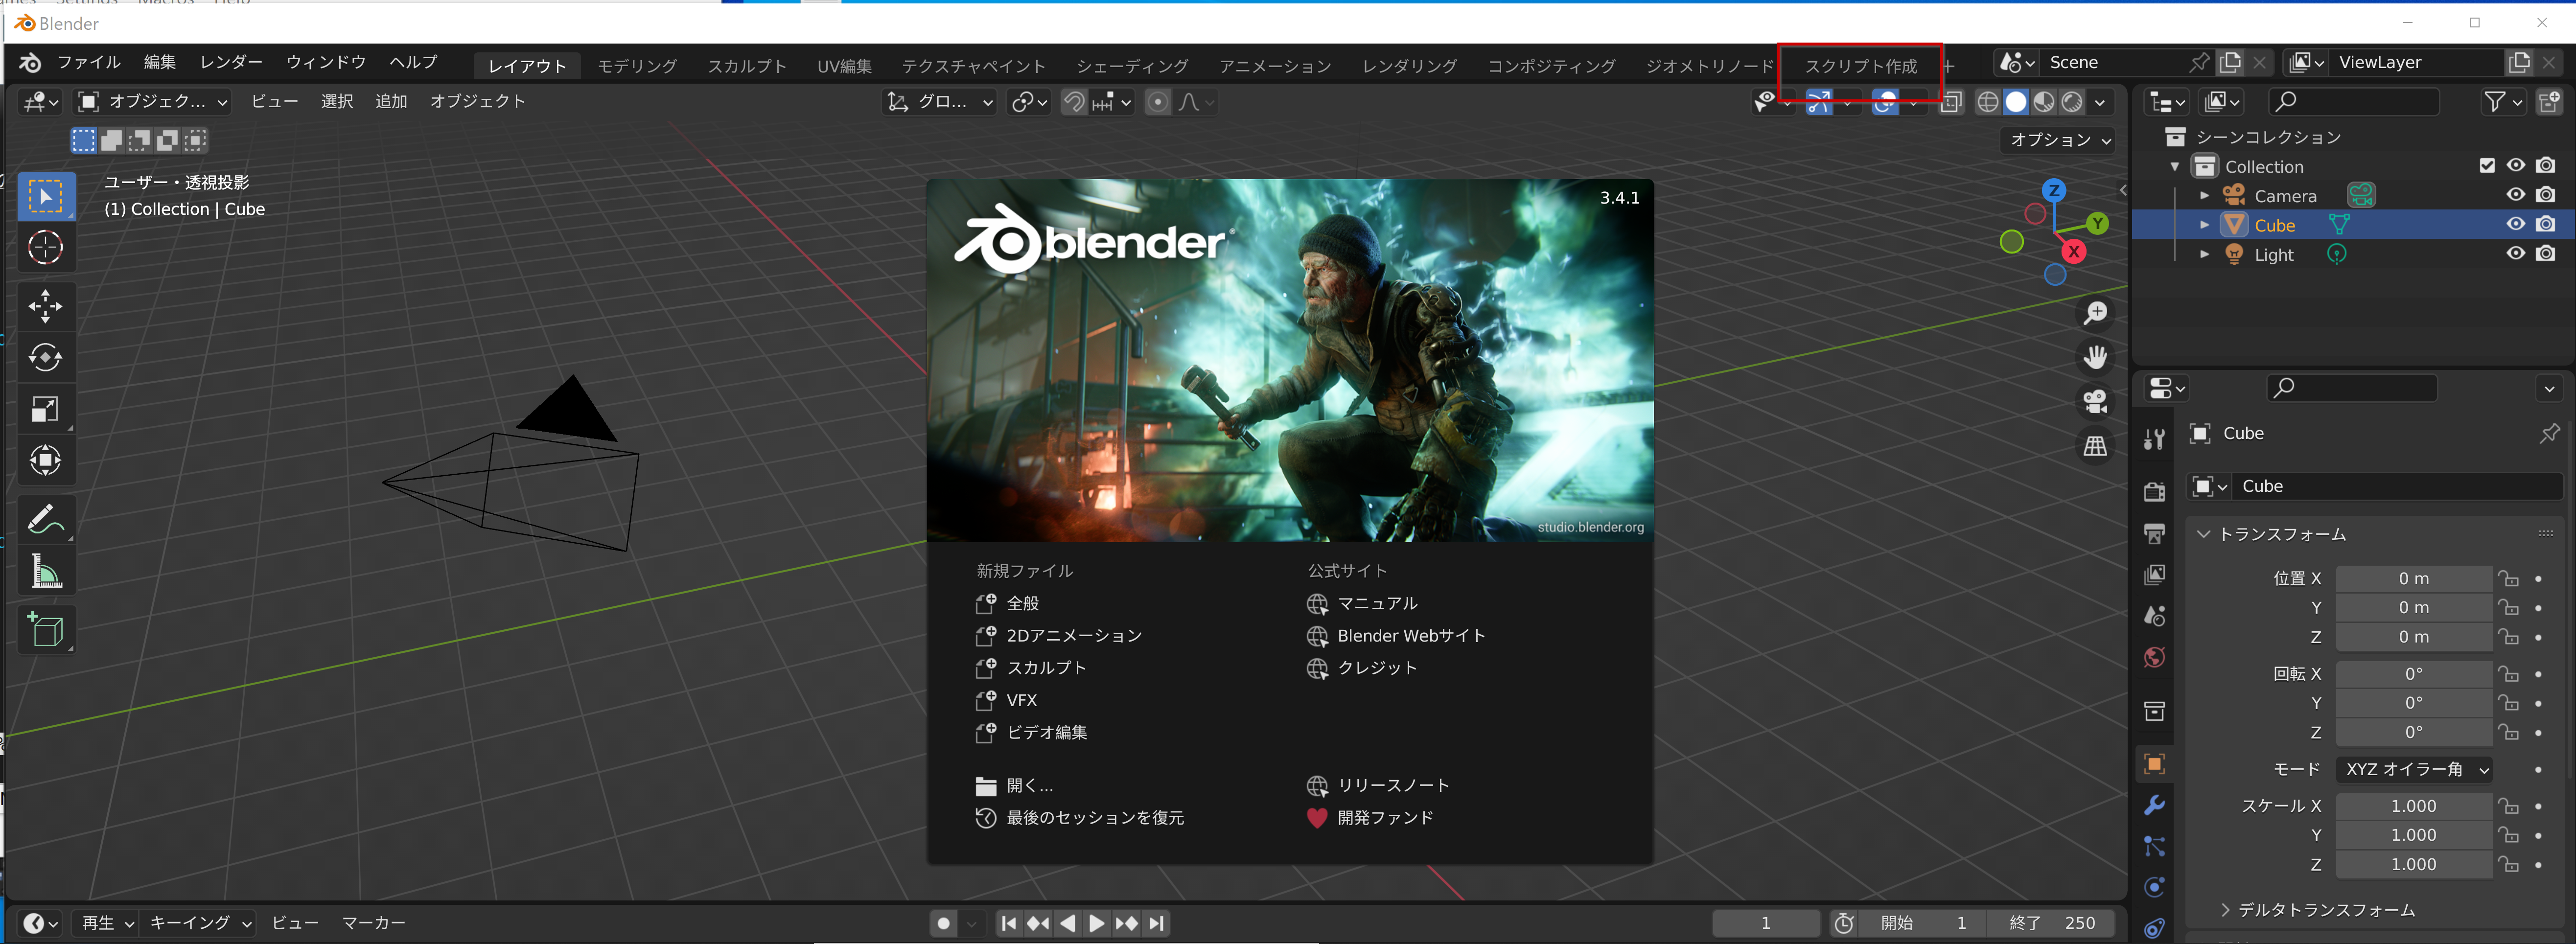Click the splash screen artwork image
The height and width of the screenshot is (944, 2576).
click(x=1290, y=361)
